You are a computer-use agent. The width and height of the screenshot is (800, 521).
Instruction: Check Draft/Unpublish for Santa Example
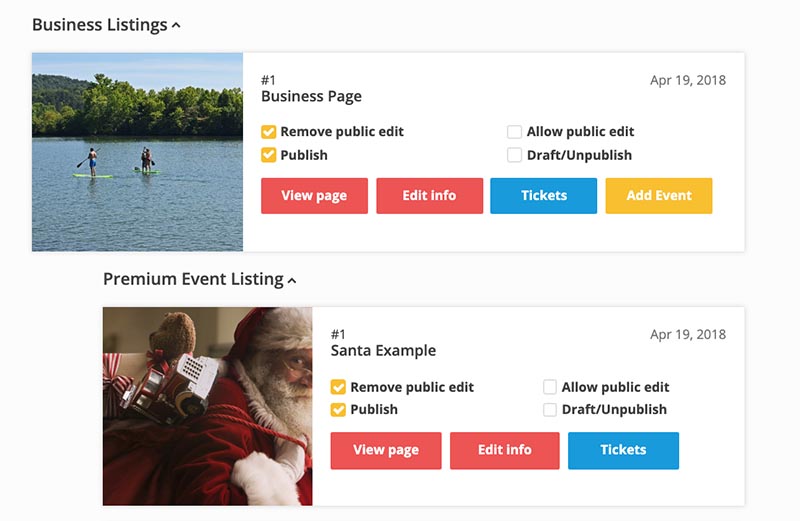click(x=549, y=409)
